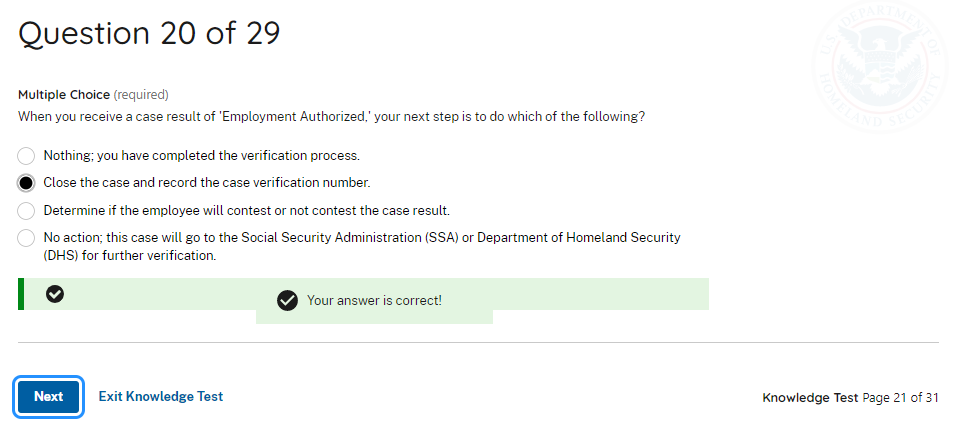Click the 'Multiple Choice' label
Screen dimensions: 963x444
64,95
